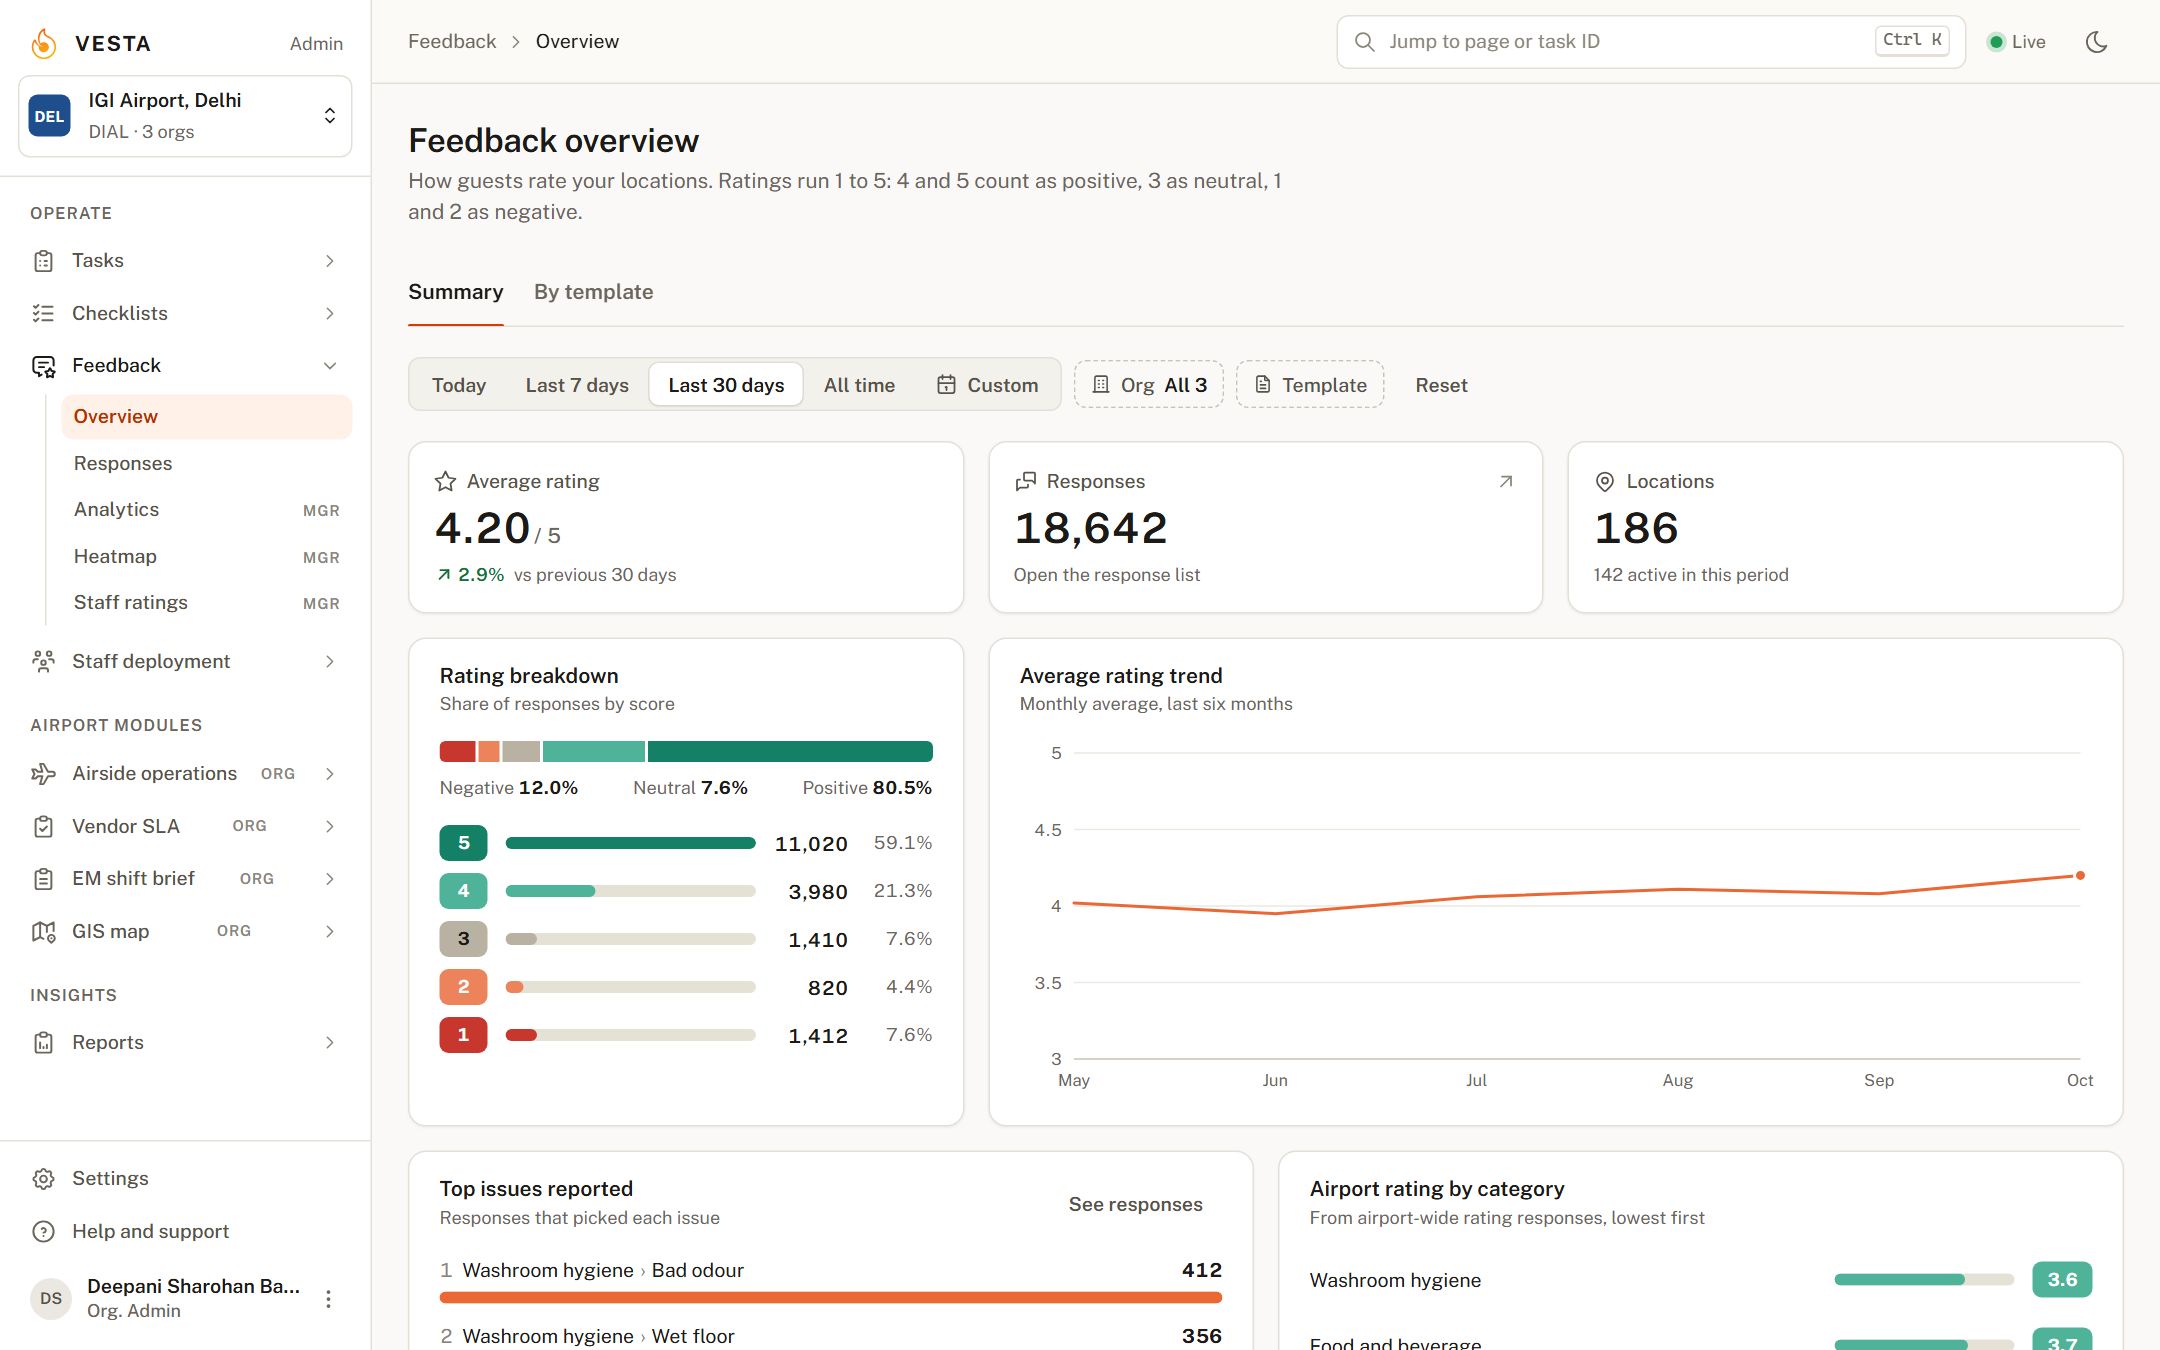Click the Locations pin icon
The width and height of the screenshot is (2160, 1350).
click(1605, 482)
